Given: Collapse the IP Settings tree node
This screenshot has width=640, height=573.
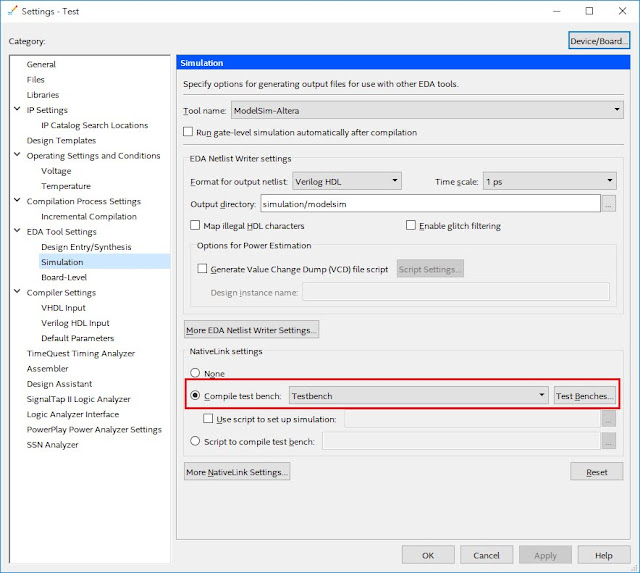Looking at the screenshot, I should [17, 109].
